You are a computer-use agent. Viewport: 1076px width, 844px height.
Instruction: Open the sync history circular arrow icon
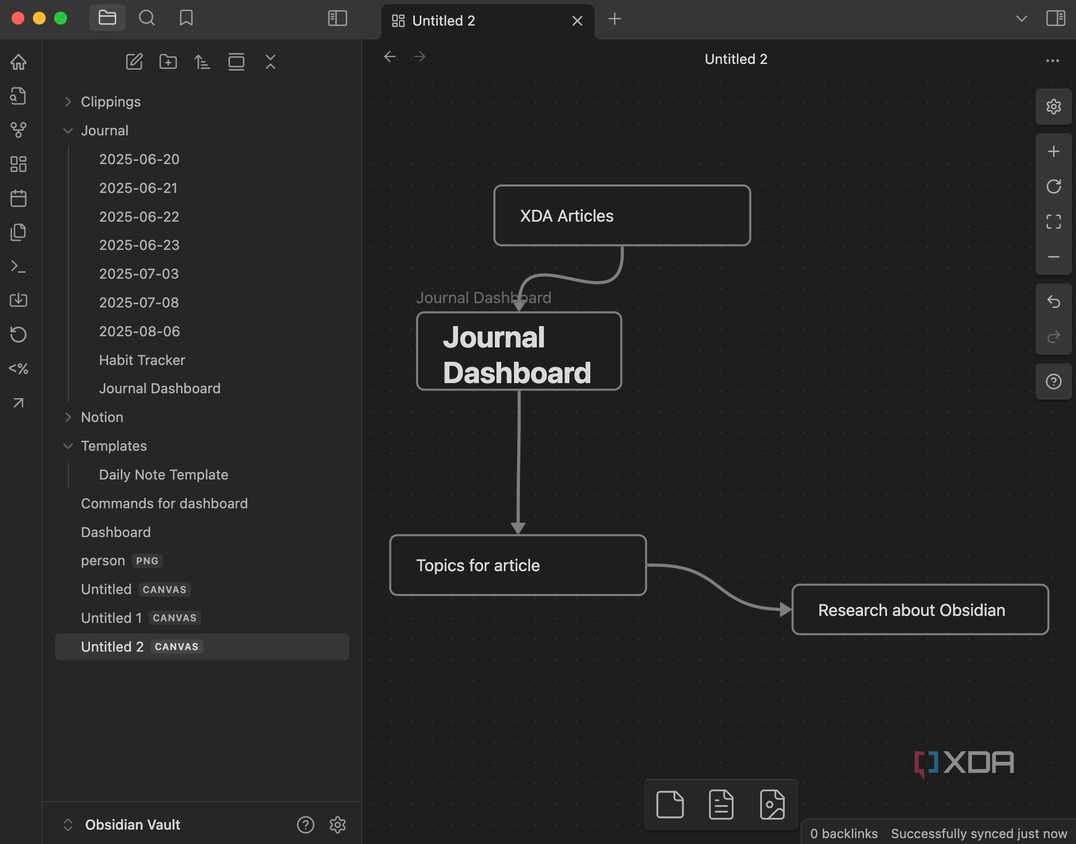coord(19,334)
